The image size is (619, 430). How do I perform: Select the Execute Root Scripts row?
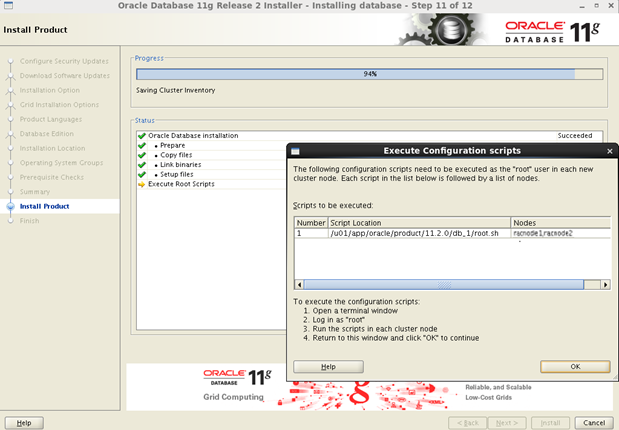click(212, 184)
